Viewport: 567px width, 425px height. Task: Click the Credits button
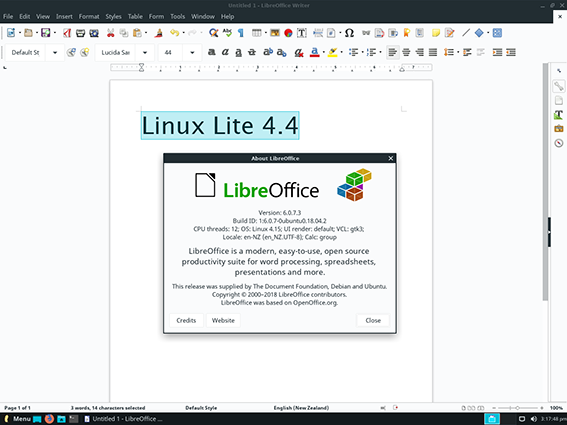(186, 320)
